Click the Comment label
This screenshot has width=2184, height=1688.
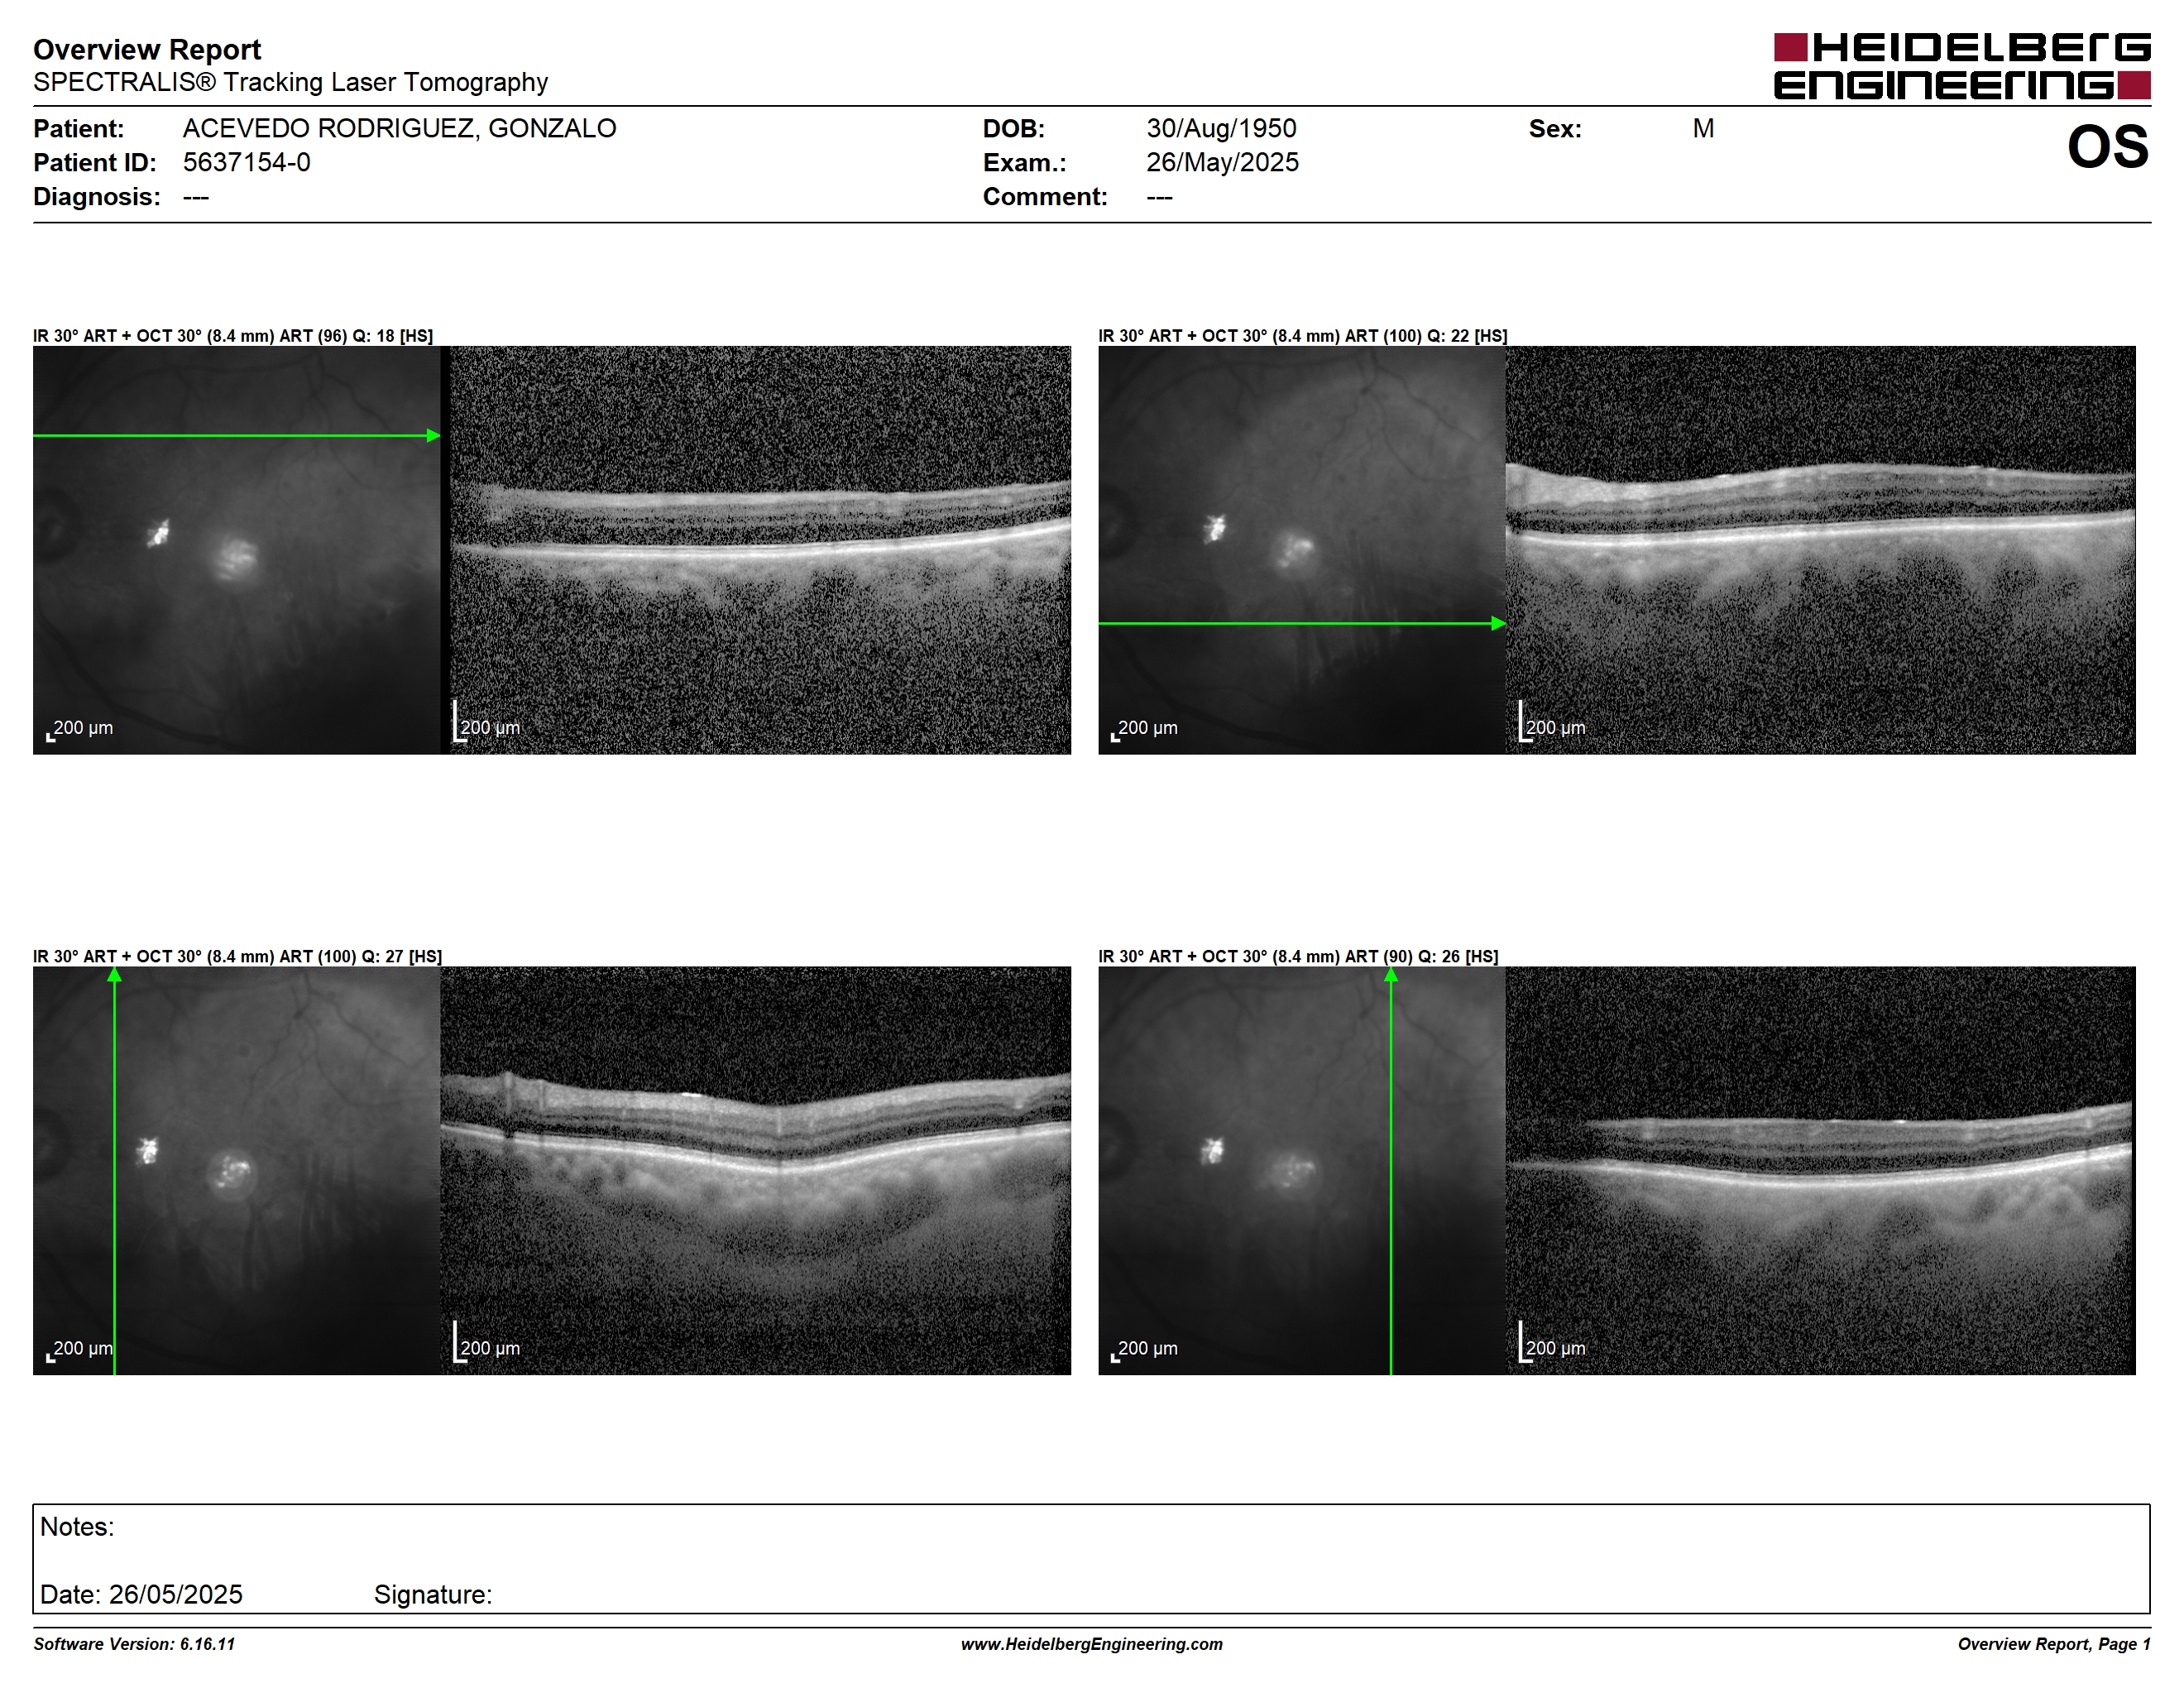tap(1045, 196)
